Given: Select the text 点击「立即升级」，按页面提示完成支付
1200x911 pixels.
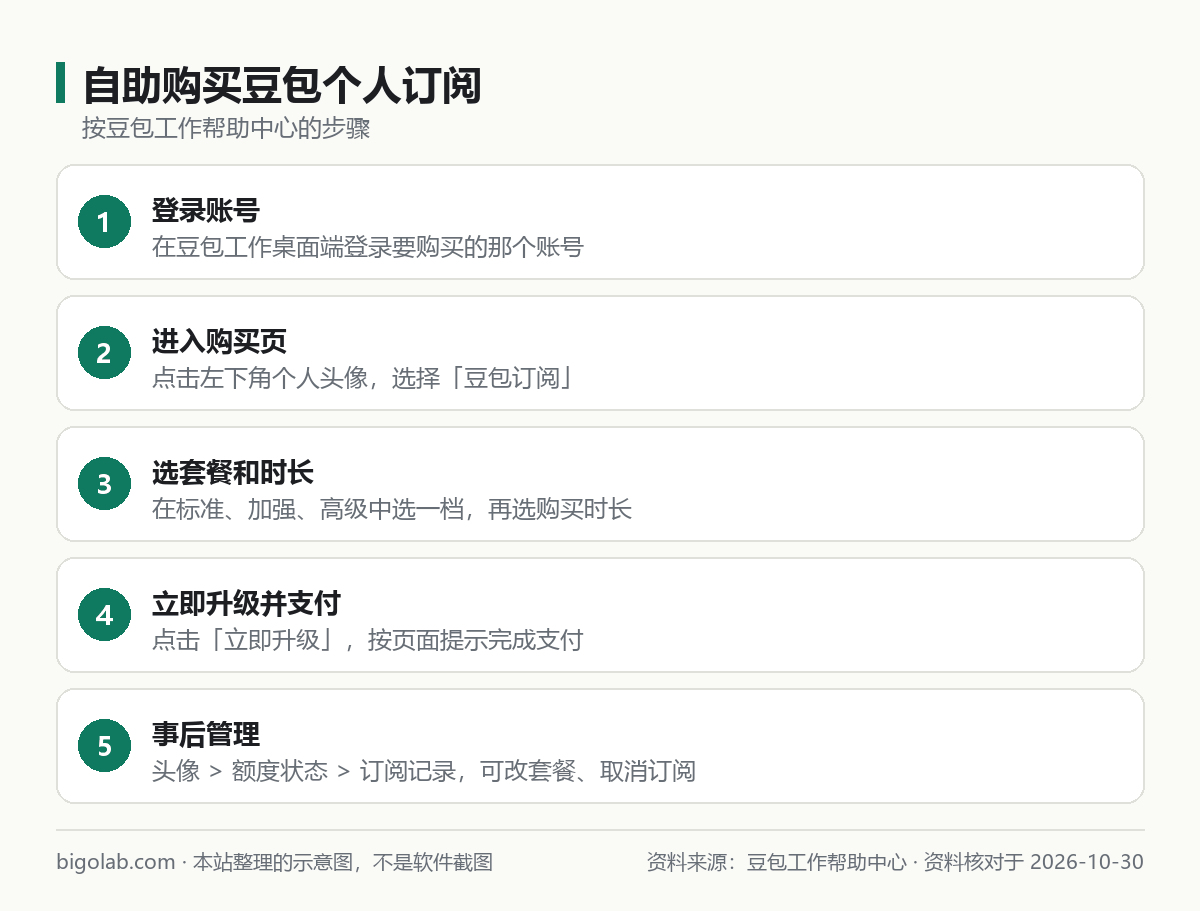Looking at the screenshot, I should (367, 640).
